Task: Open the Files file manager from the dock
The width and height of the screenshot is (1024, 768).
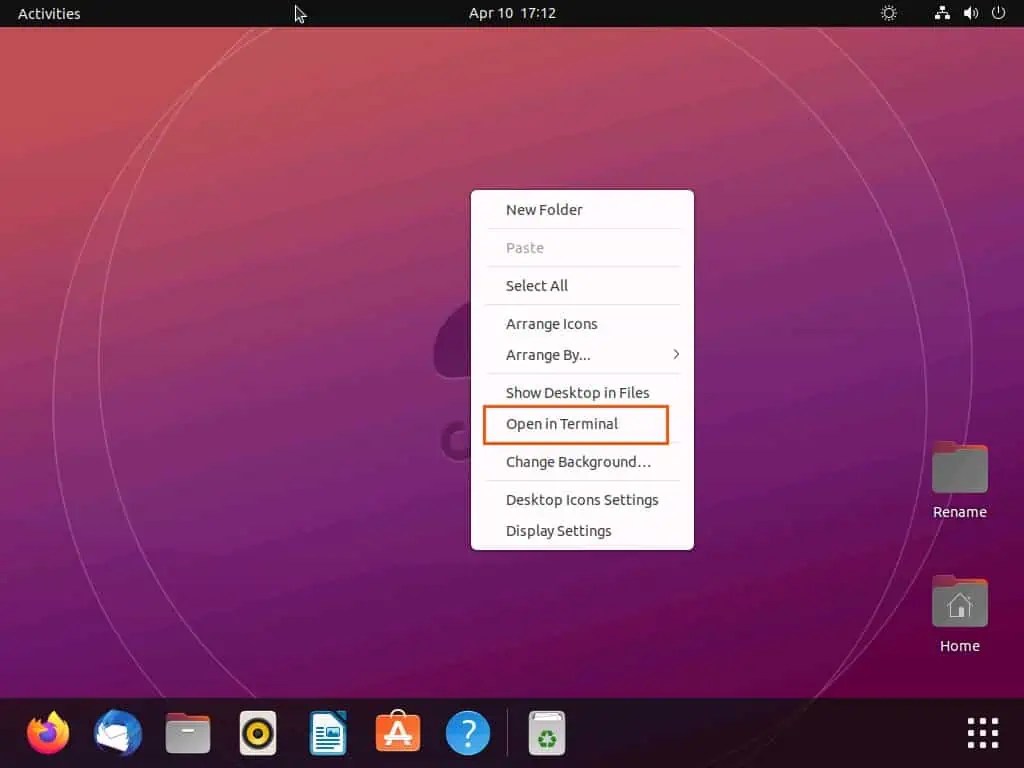Action: tap(187, 732)
